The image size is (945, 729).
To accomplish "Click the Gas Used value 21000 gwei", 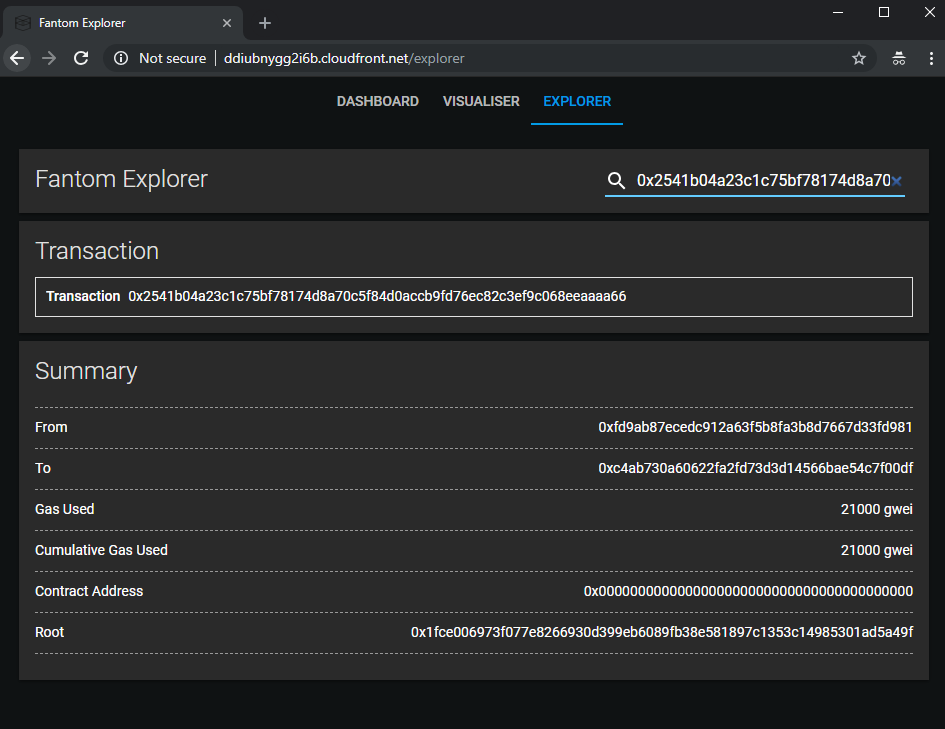I will tap(876, 509).
